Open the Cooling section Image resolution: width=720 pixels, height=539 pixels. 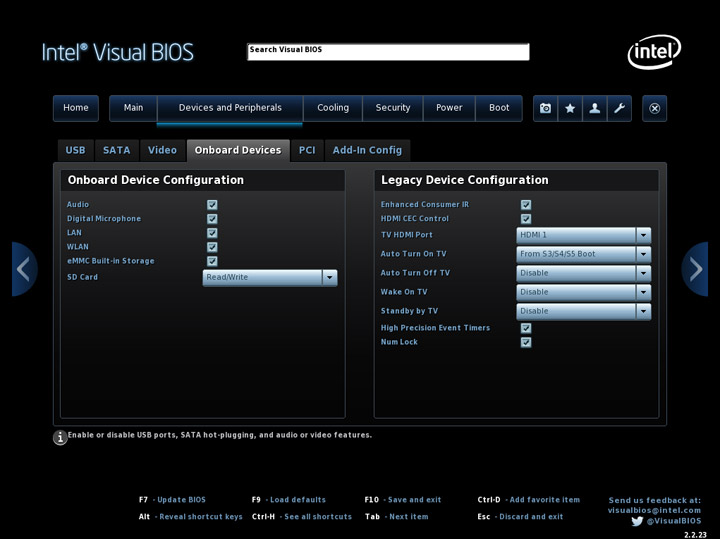(x=333, y=108)
